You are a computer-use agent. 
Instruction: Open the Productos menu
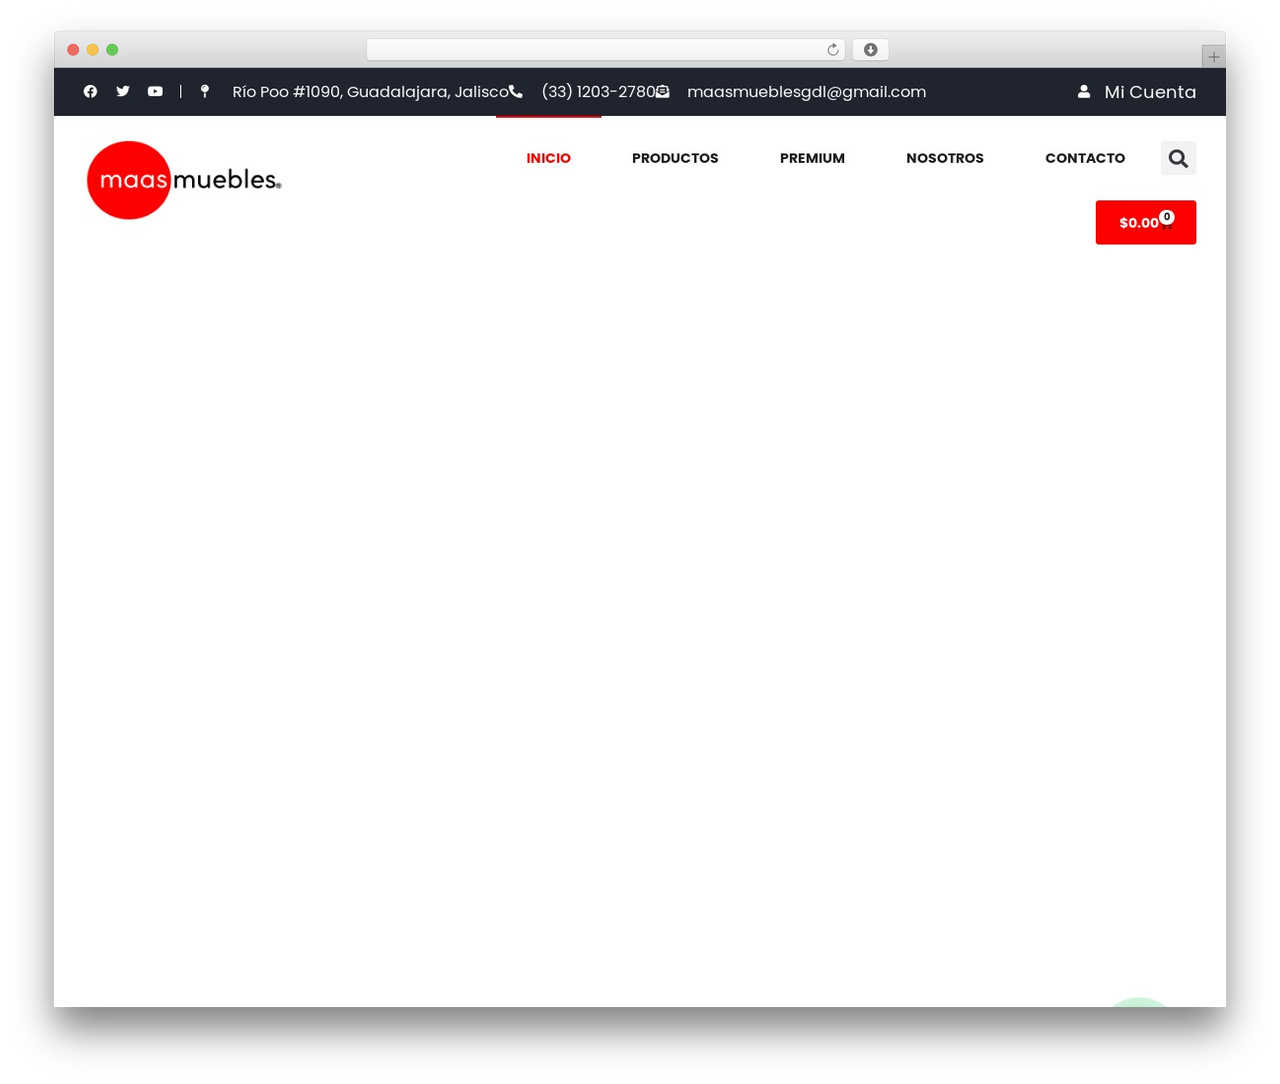pyautogui.click(x=675, y=158)
